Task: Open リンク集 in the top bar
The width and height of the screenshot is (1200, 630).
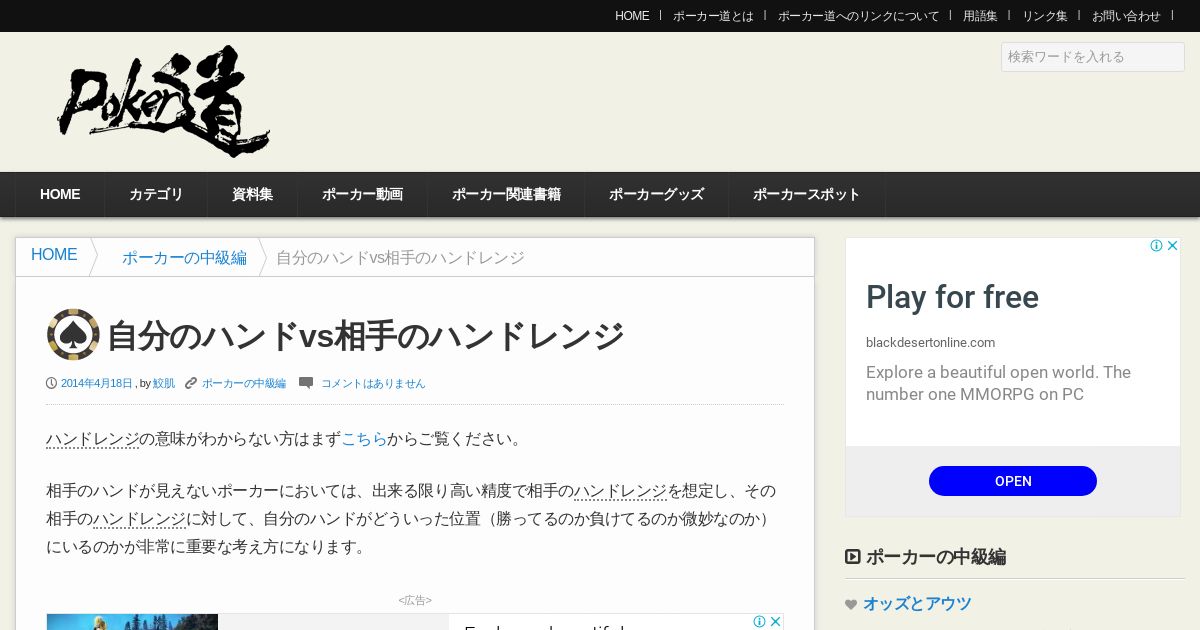Action: [x=1045, y=16]
